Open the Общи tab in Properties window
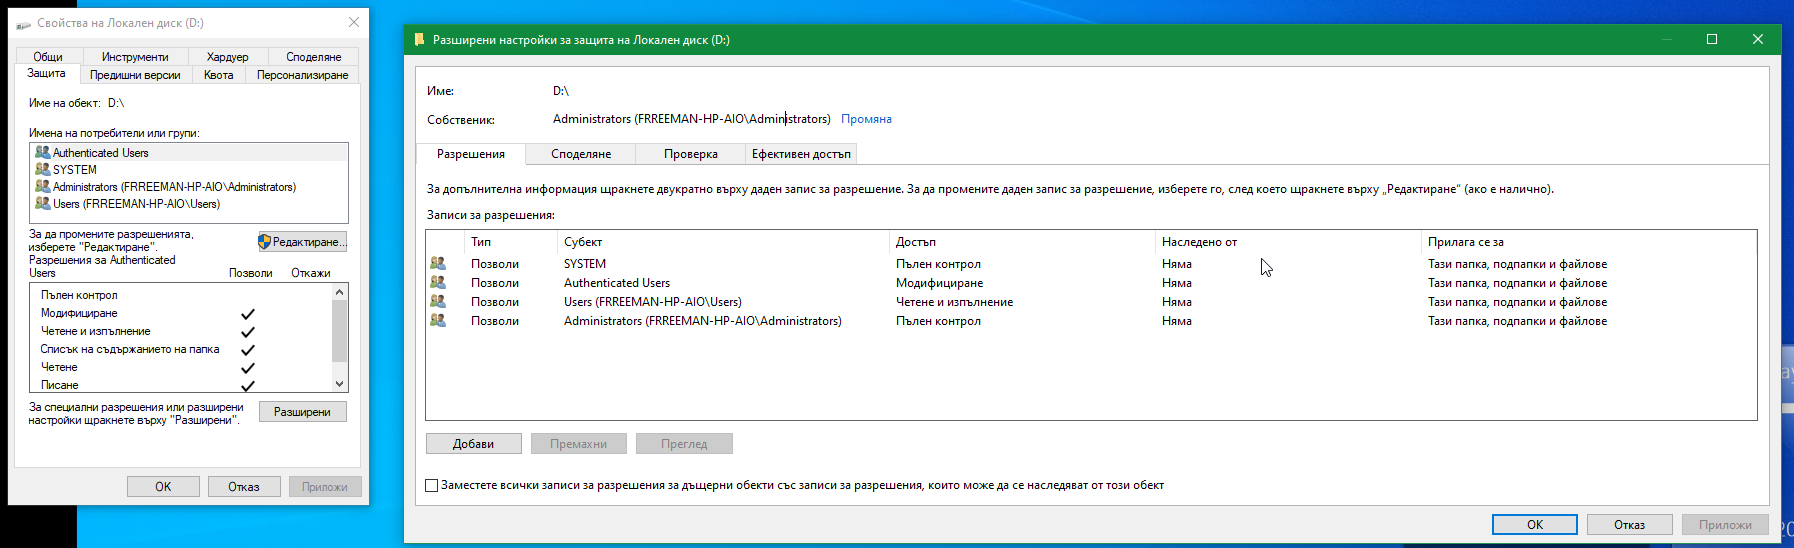This screenshot has height=548, width=1794. [48, 57]
